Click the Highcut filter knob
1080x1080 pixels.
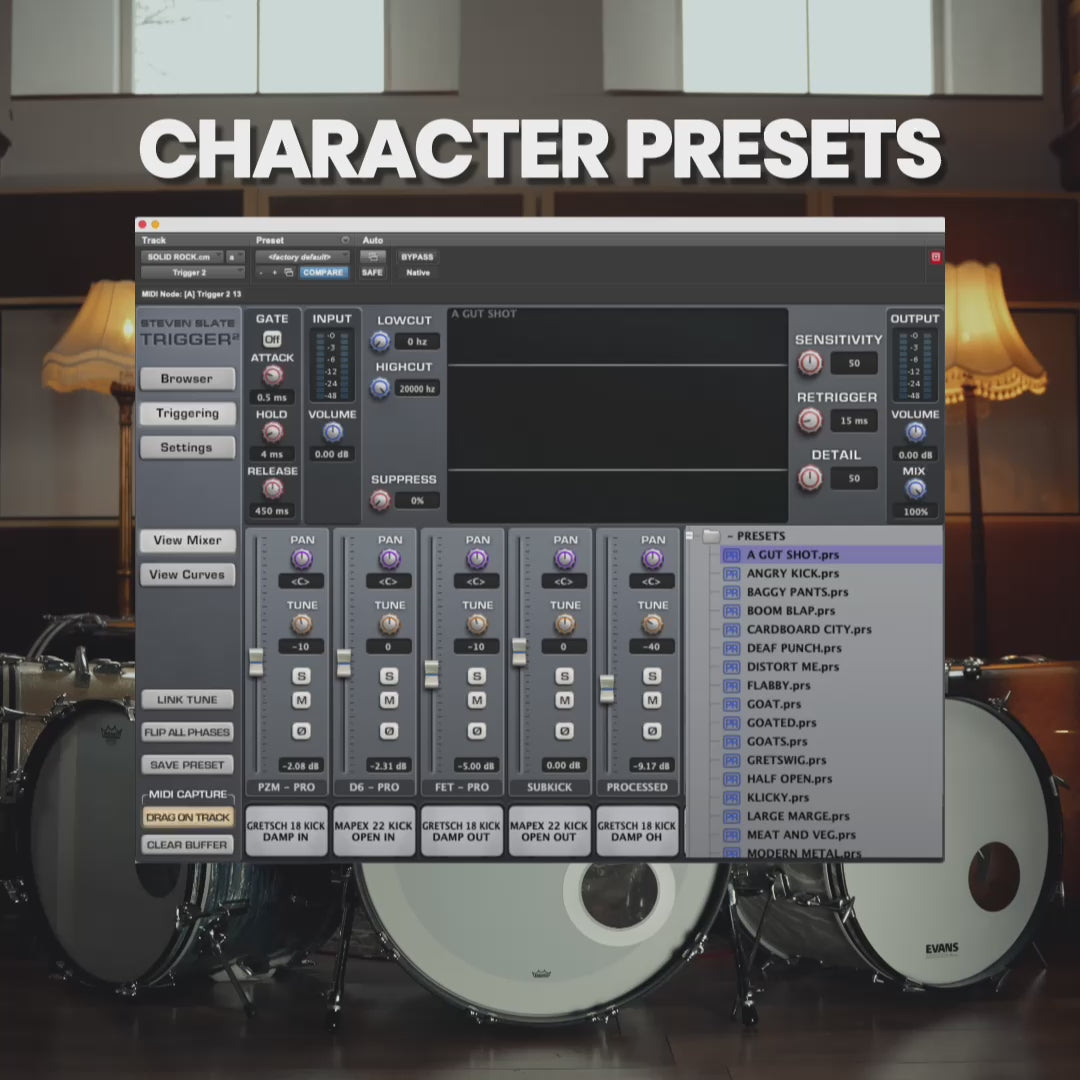tap(380, 388)
